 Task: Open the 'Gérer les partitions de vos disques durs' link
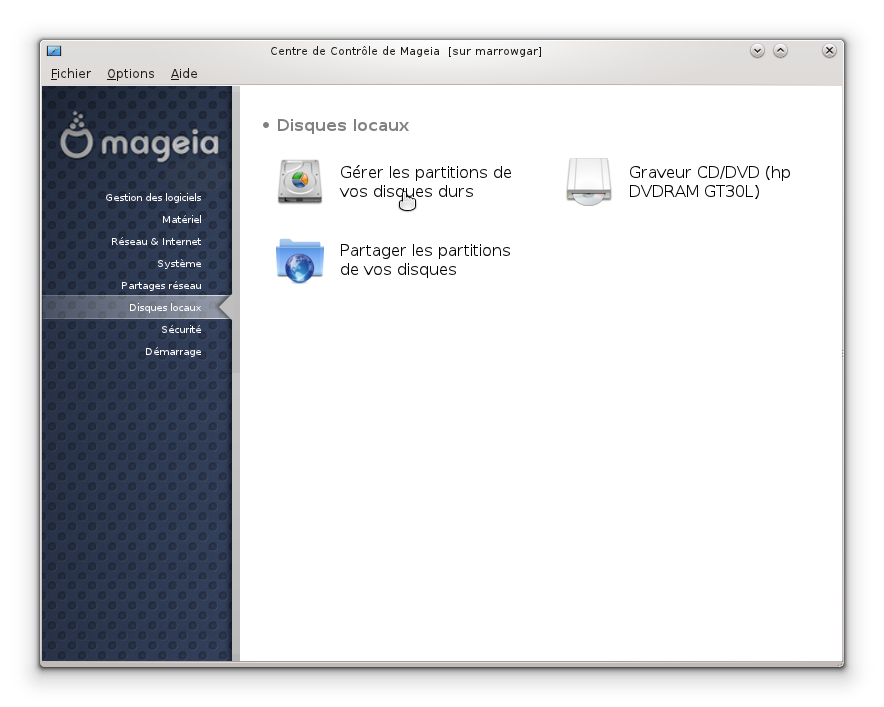pos(425,182)
